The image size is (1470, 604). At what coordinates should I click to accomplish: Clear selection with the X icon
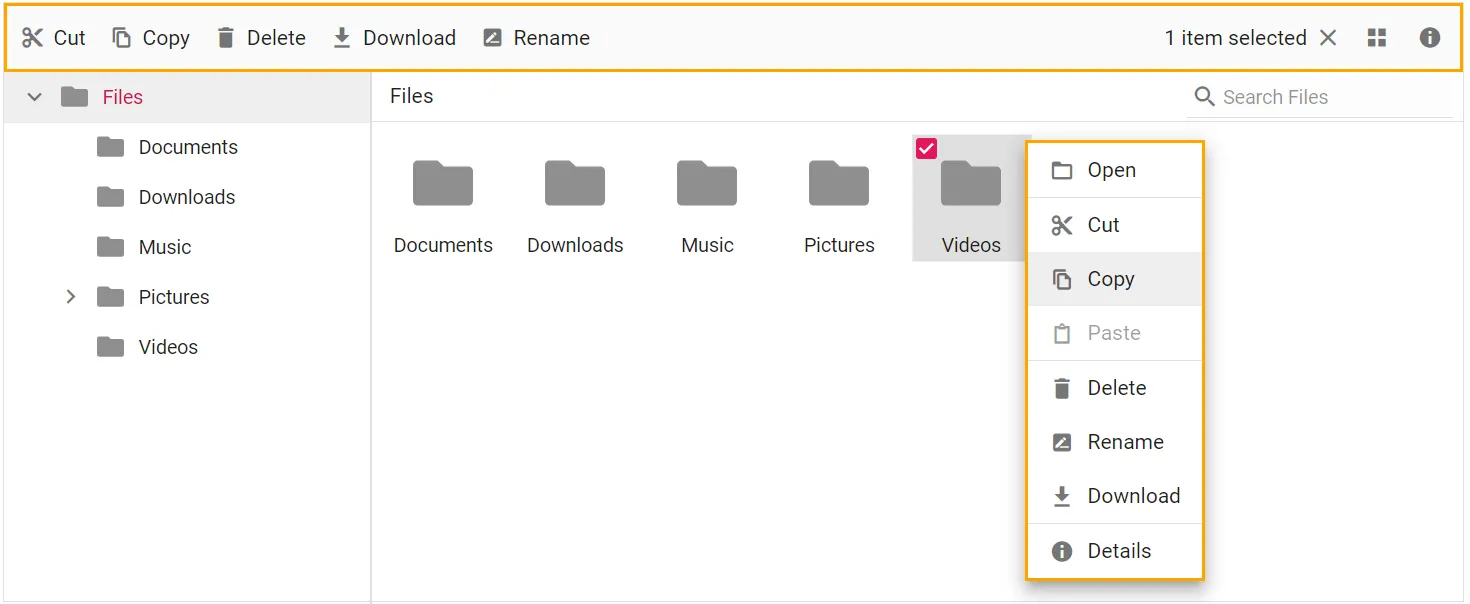(1328, 38)
